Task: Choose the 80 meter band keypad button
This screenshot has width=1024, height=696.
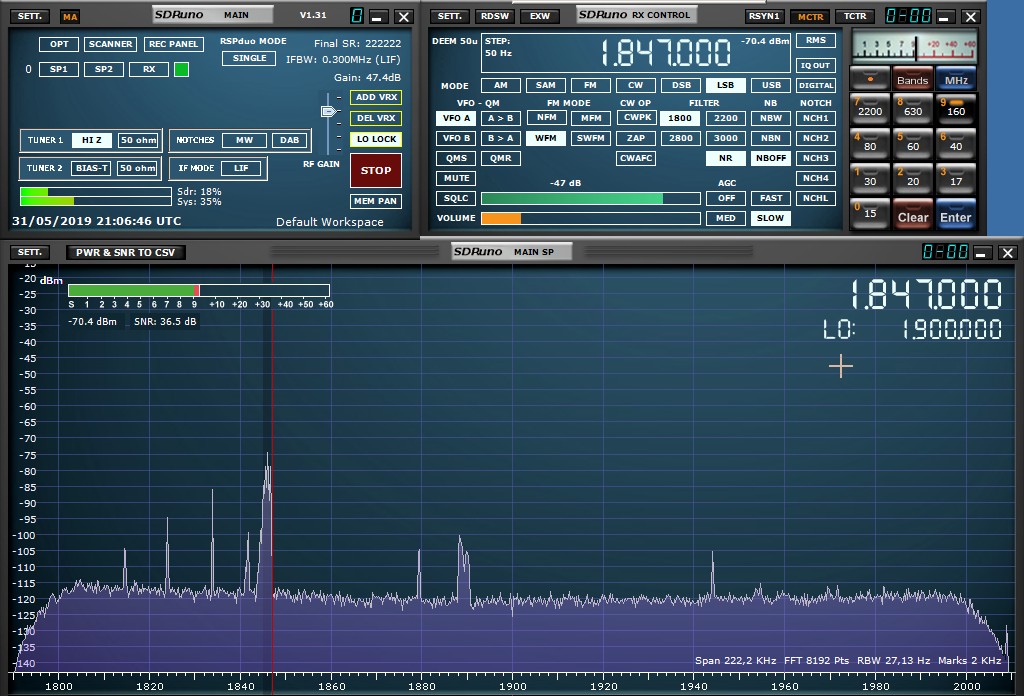Action: point(870,144)
